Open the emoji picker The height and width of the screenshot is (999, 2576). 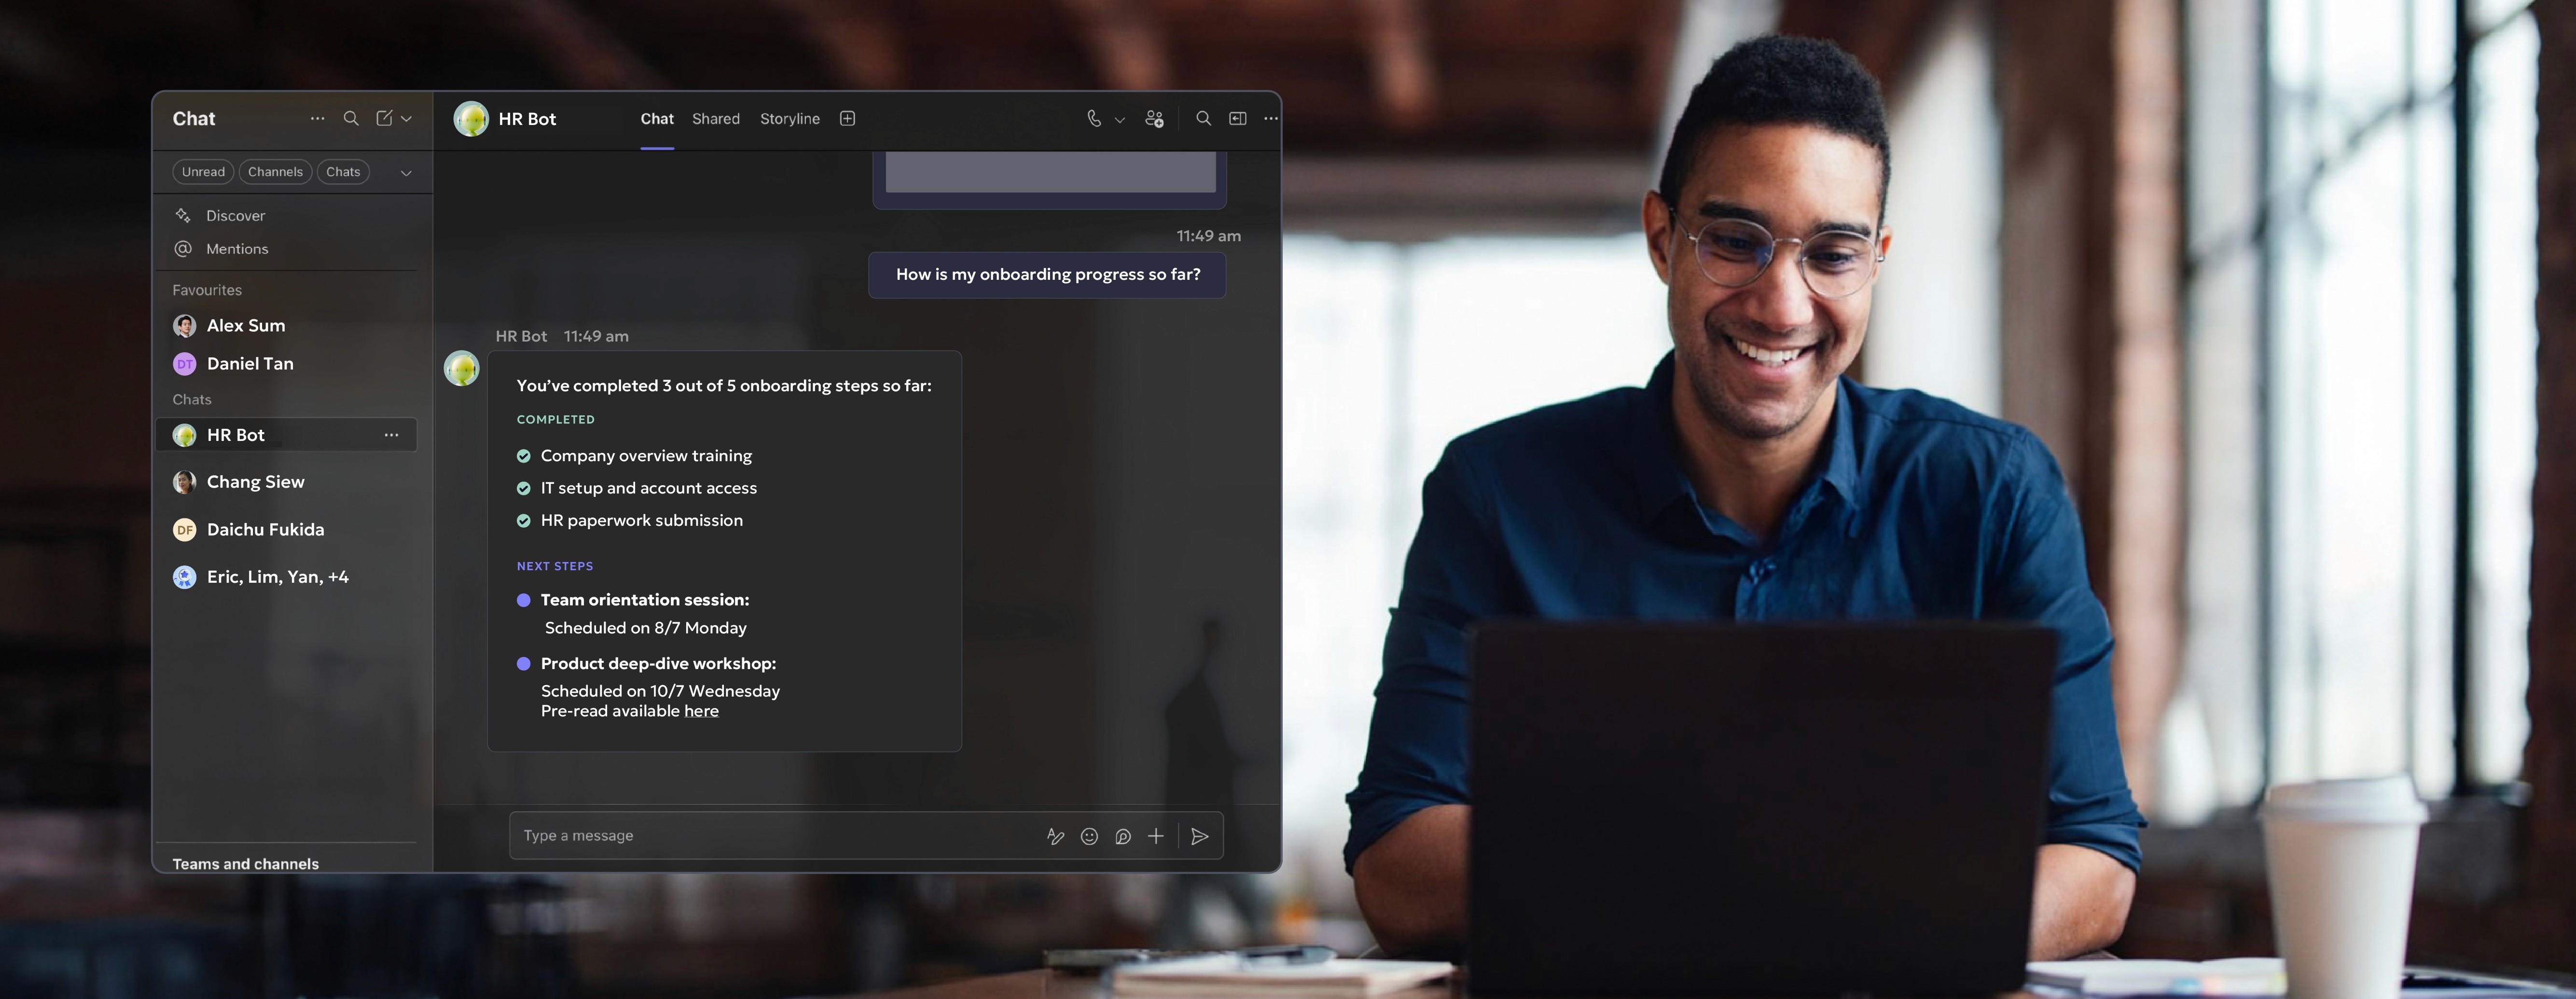[1090, 837]
